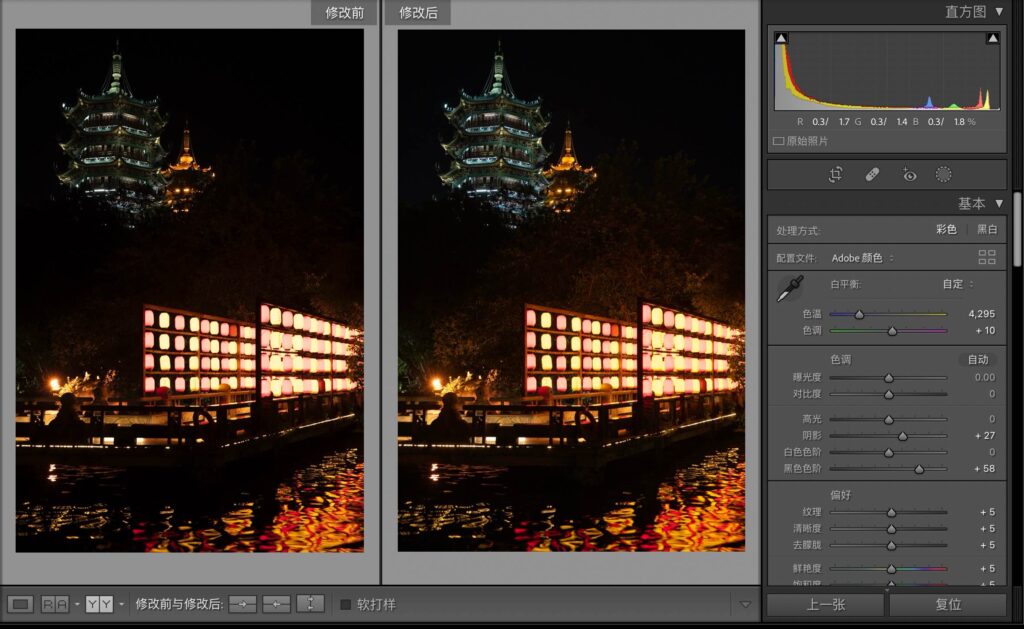Select the spot healing bandage tool
Viewport: 1024px width, 629px height.
click(x=872, y=175)
